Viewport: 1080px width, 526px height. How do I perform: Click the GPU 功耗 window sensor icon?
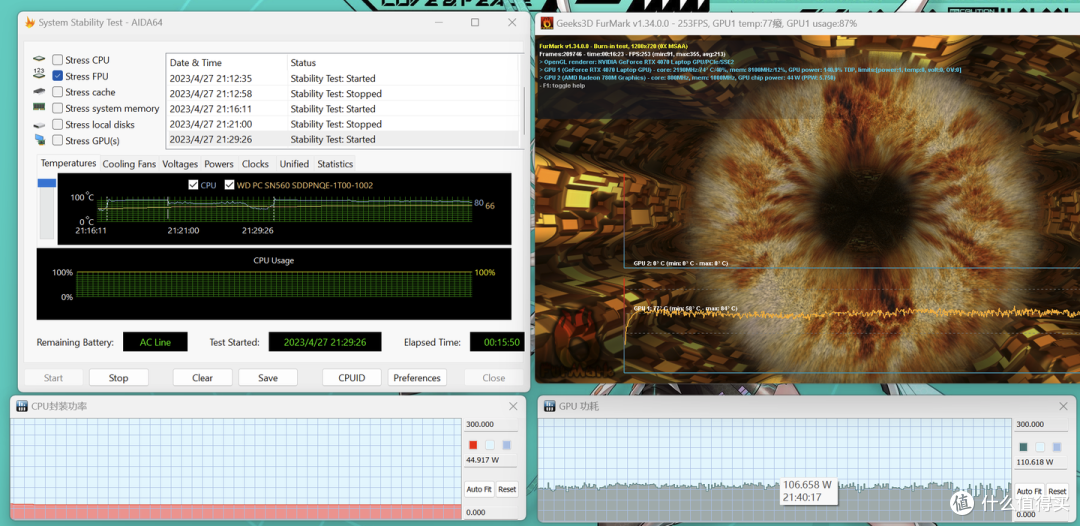550,406
